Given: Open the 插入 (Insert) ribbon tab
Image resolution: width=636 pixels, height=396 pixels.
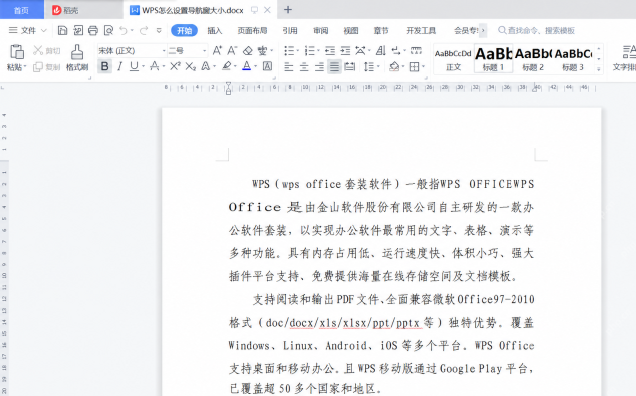Looking at the screenshot, I should 215,30.
